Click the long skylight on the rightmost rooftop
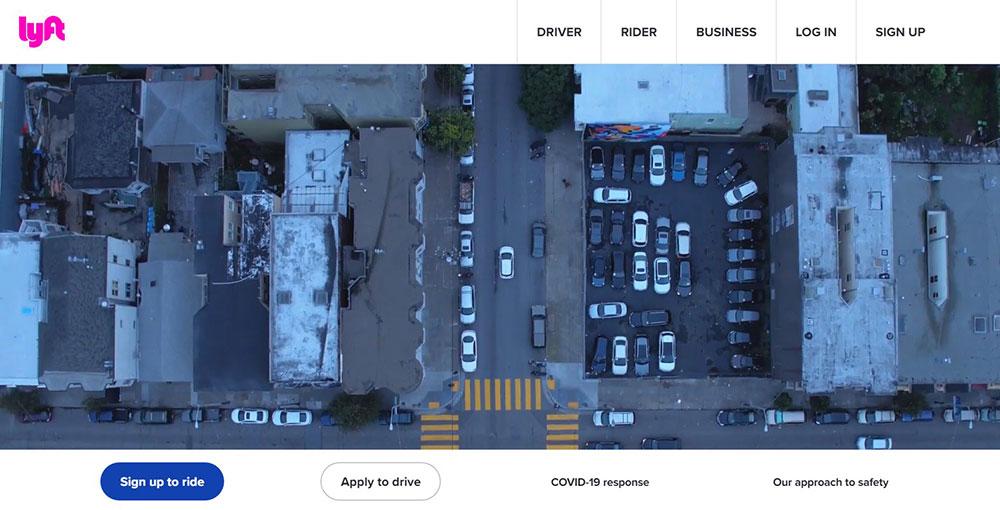Image resolution: width=1000 pixels, height=510 pixels. [x=936, y=258]
